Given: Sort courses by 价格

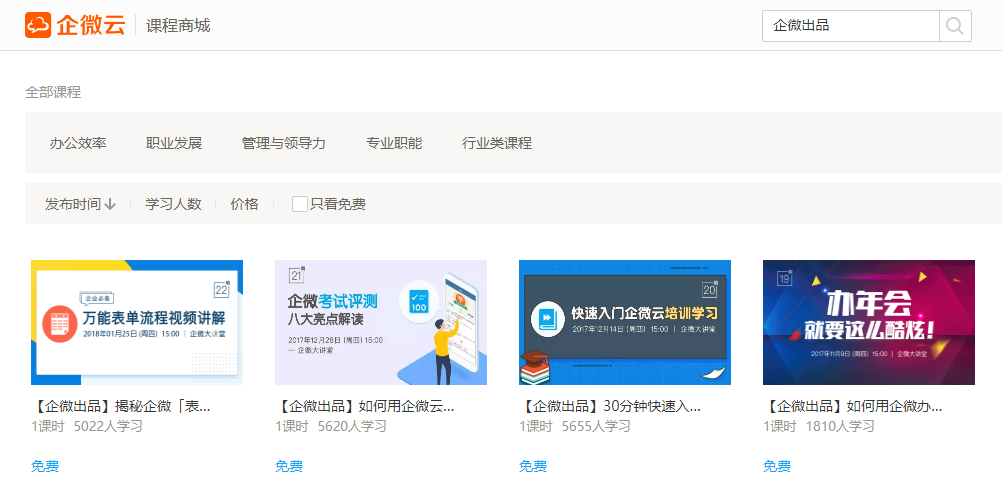Looking at the screenshot, I should (244, 204).
